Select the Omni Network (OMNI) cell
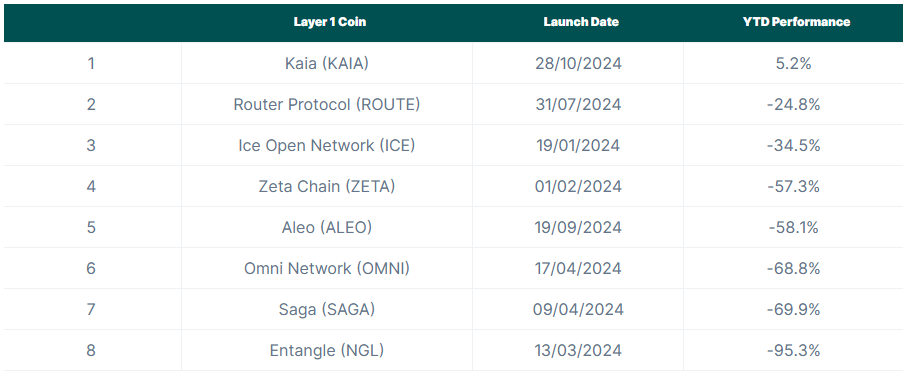 point(327,269)
